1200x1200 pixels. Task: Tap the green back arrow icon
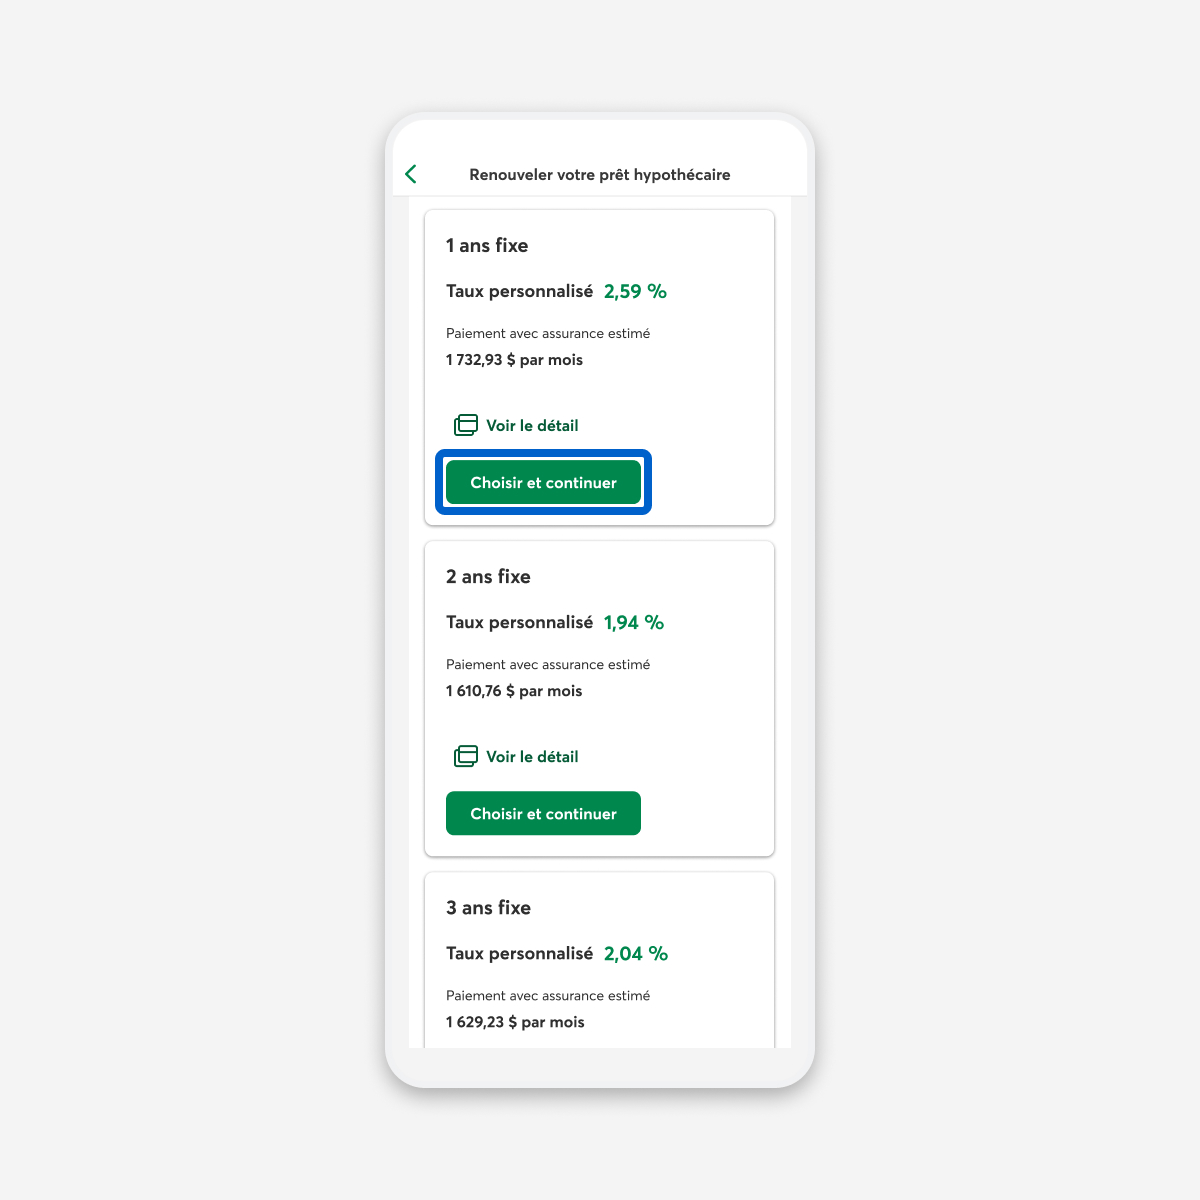tap(411, 174)
